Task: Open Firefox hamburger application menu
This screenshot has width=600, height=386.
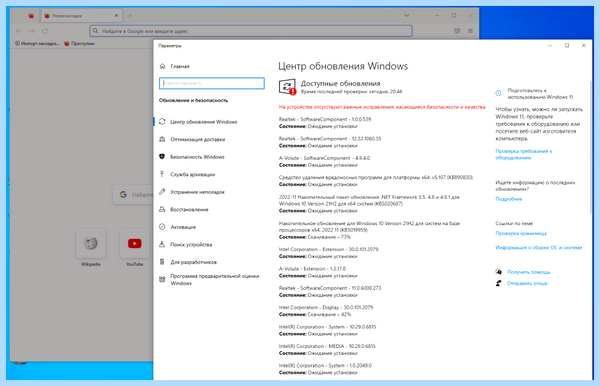Action: click(470, 31)
